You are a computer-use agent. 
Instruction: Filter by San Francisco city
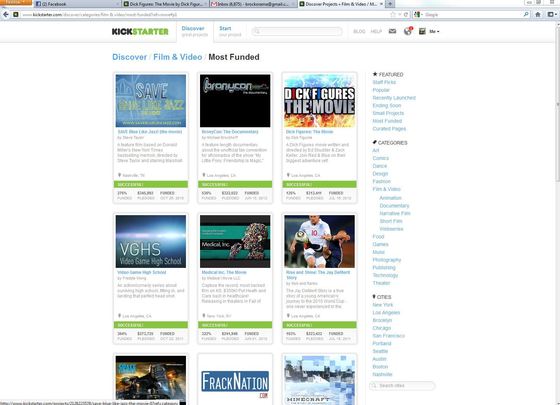[x=389, y=336]
